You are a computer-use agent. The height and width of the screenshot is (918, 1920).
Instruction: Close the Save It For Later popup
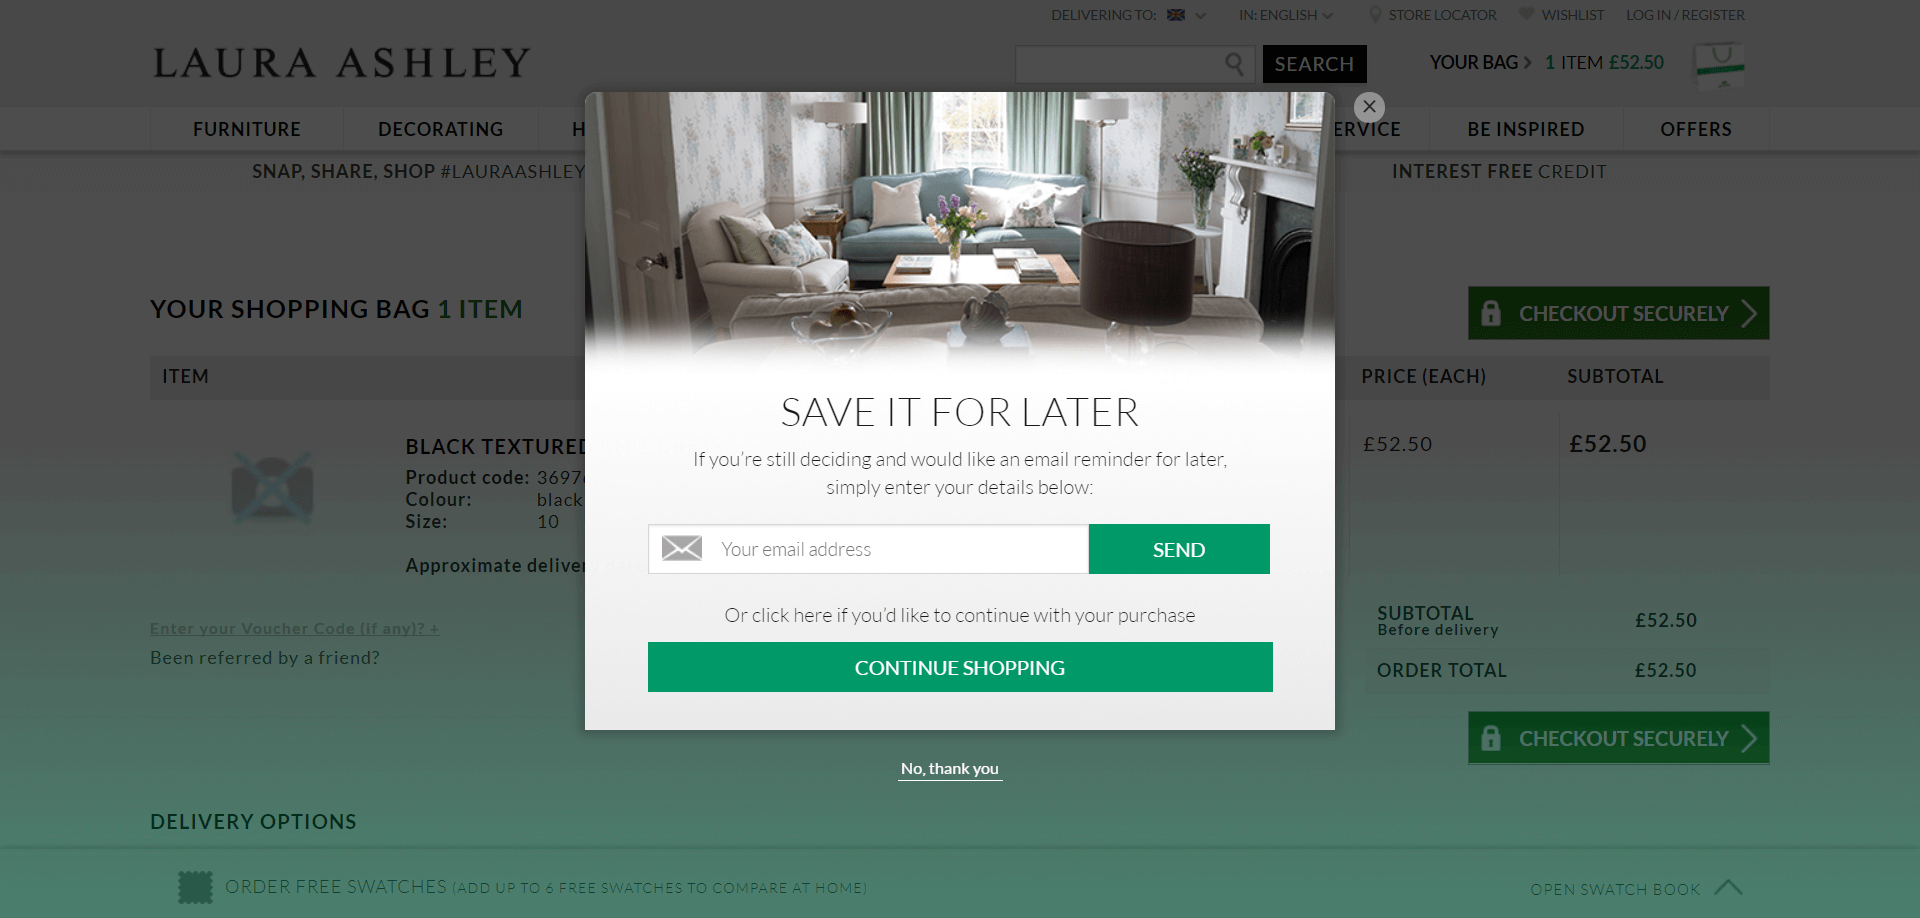point(1369,106)
